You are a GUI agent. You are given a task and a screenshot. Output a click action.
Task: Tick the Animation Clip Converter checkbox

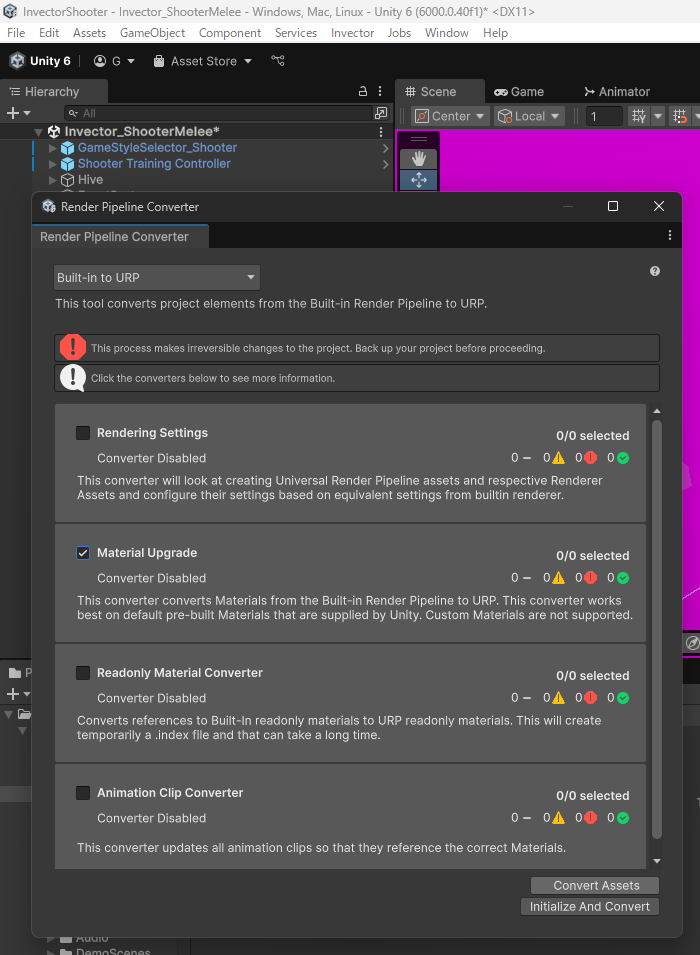(x=83, y=793)
